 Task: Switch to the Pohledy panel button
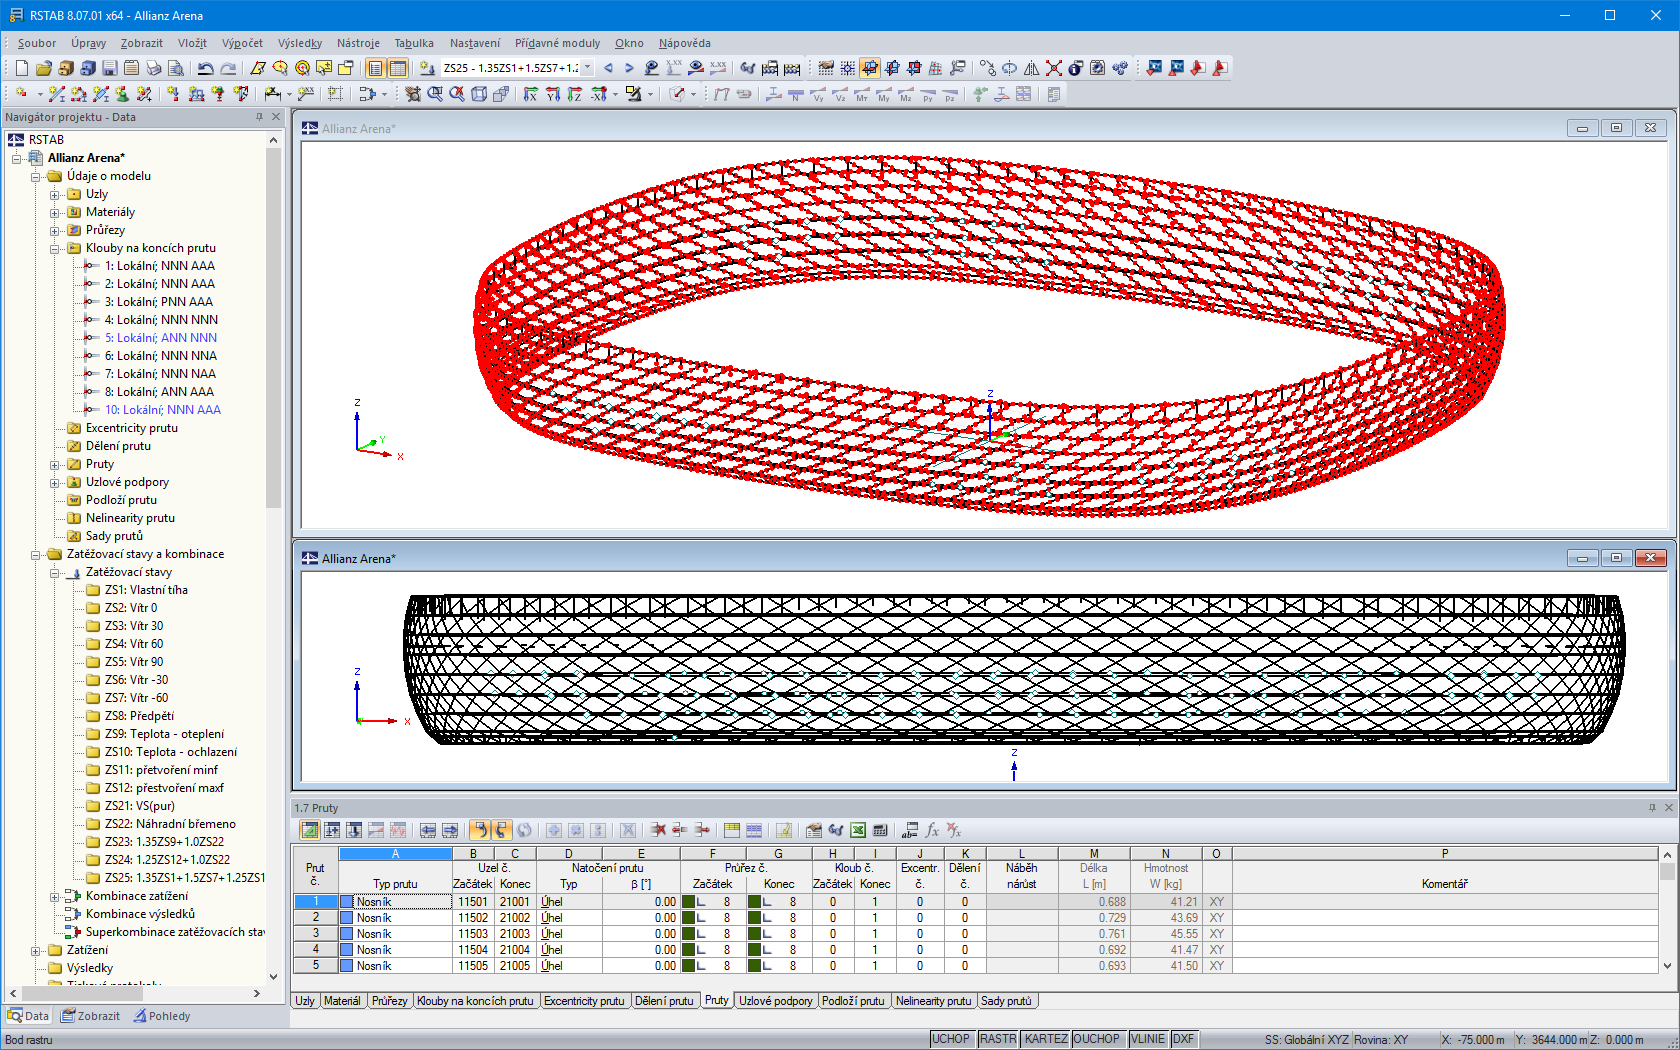[163, 1016]
